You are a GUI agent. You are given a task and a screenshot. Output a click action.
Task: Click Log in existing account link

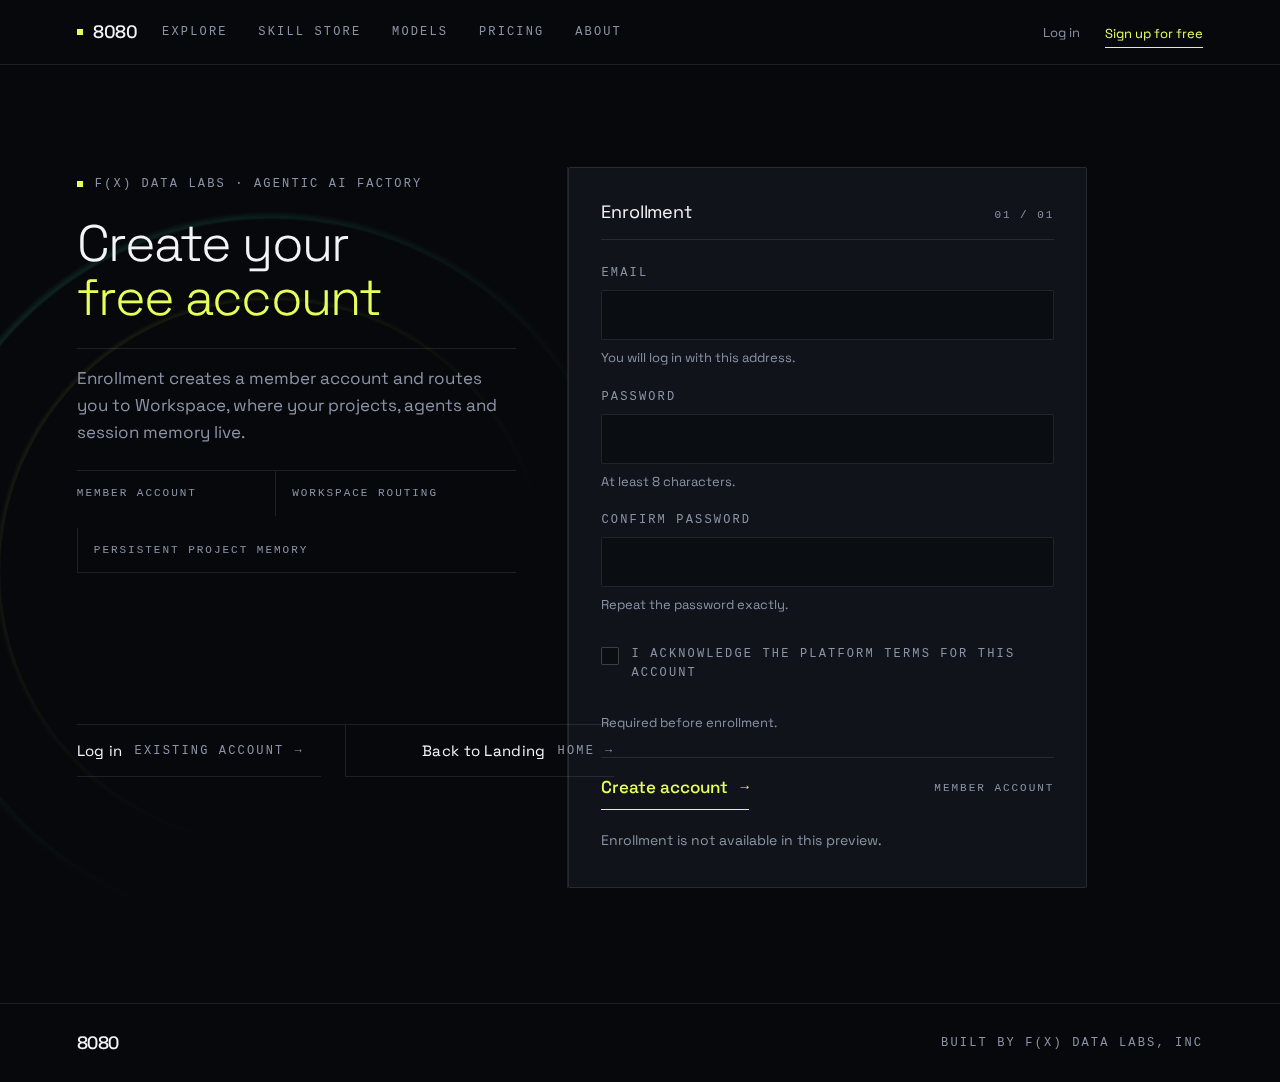tap(199, 751)
